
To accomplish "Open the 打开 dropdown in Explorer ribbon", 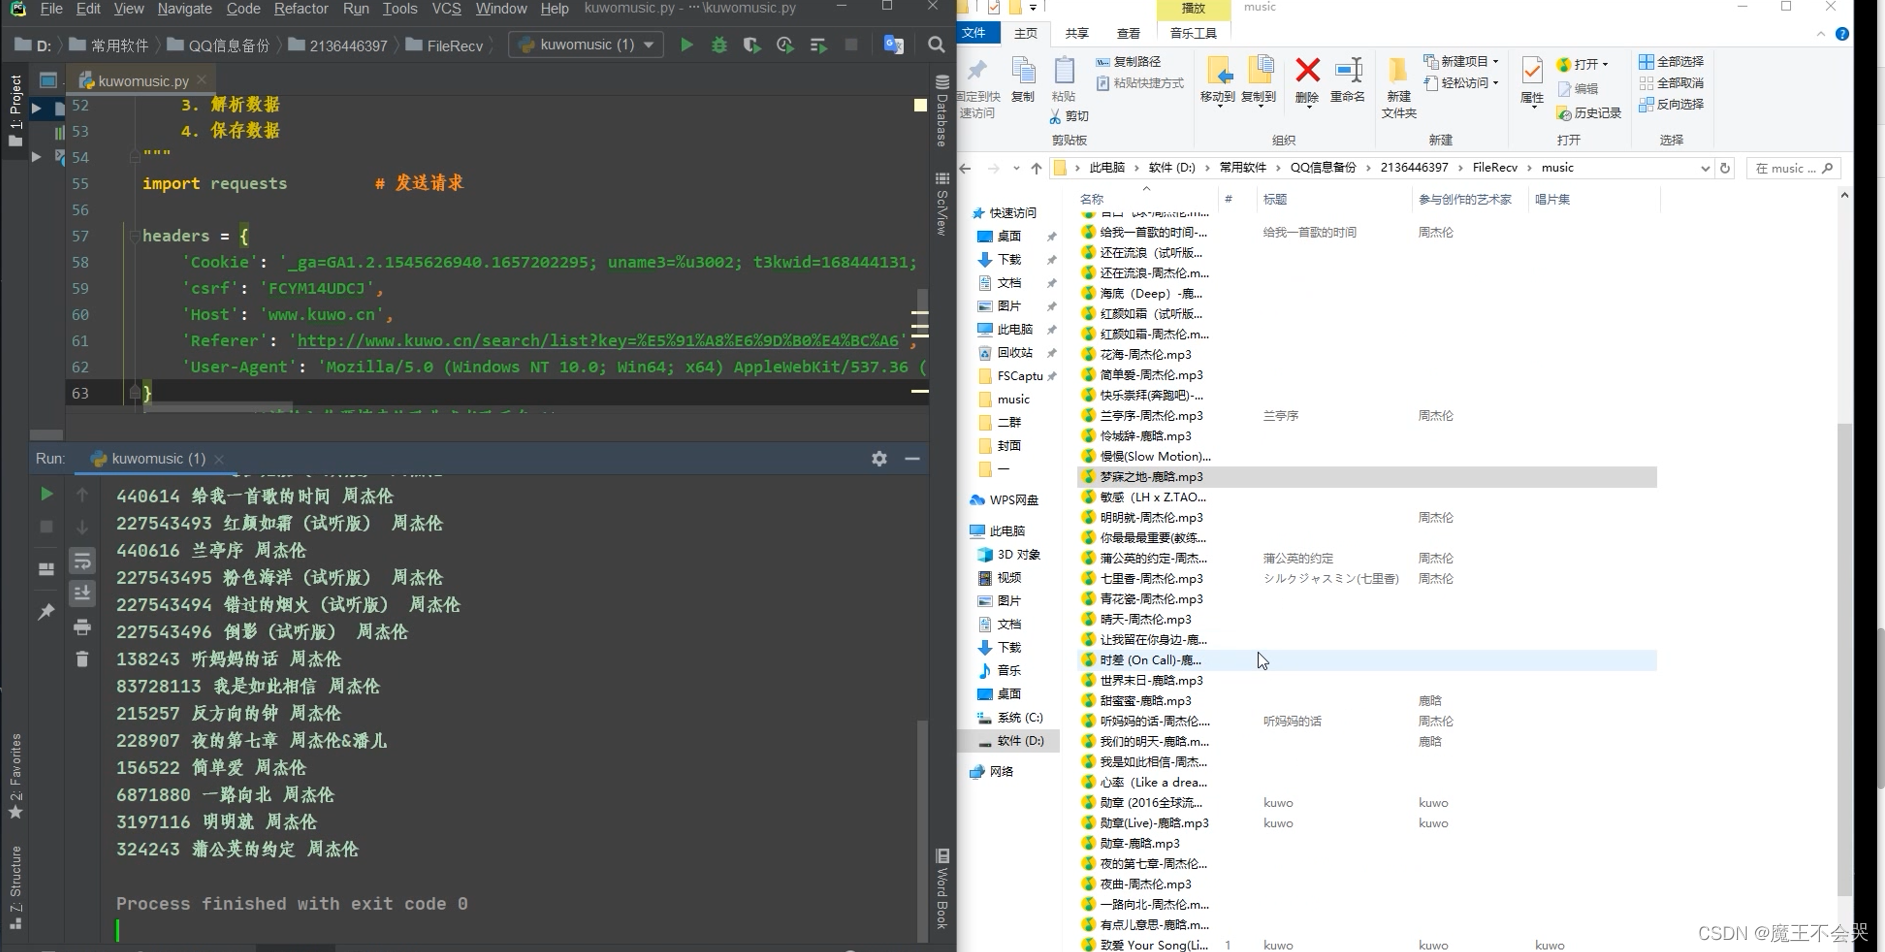I will point(1582,65).
